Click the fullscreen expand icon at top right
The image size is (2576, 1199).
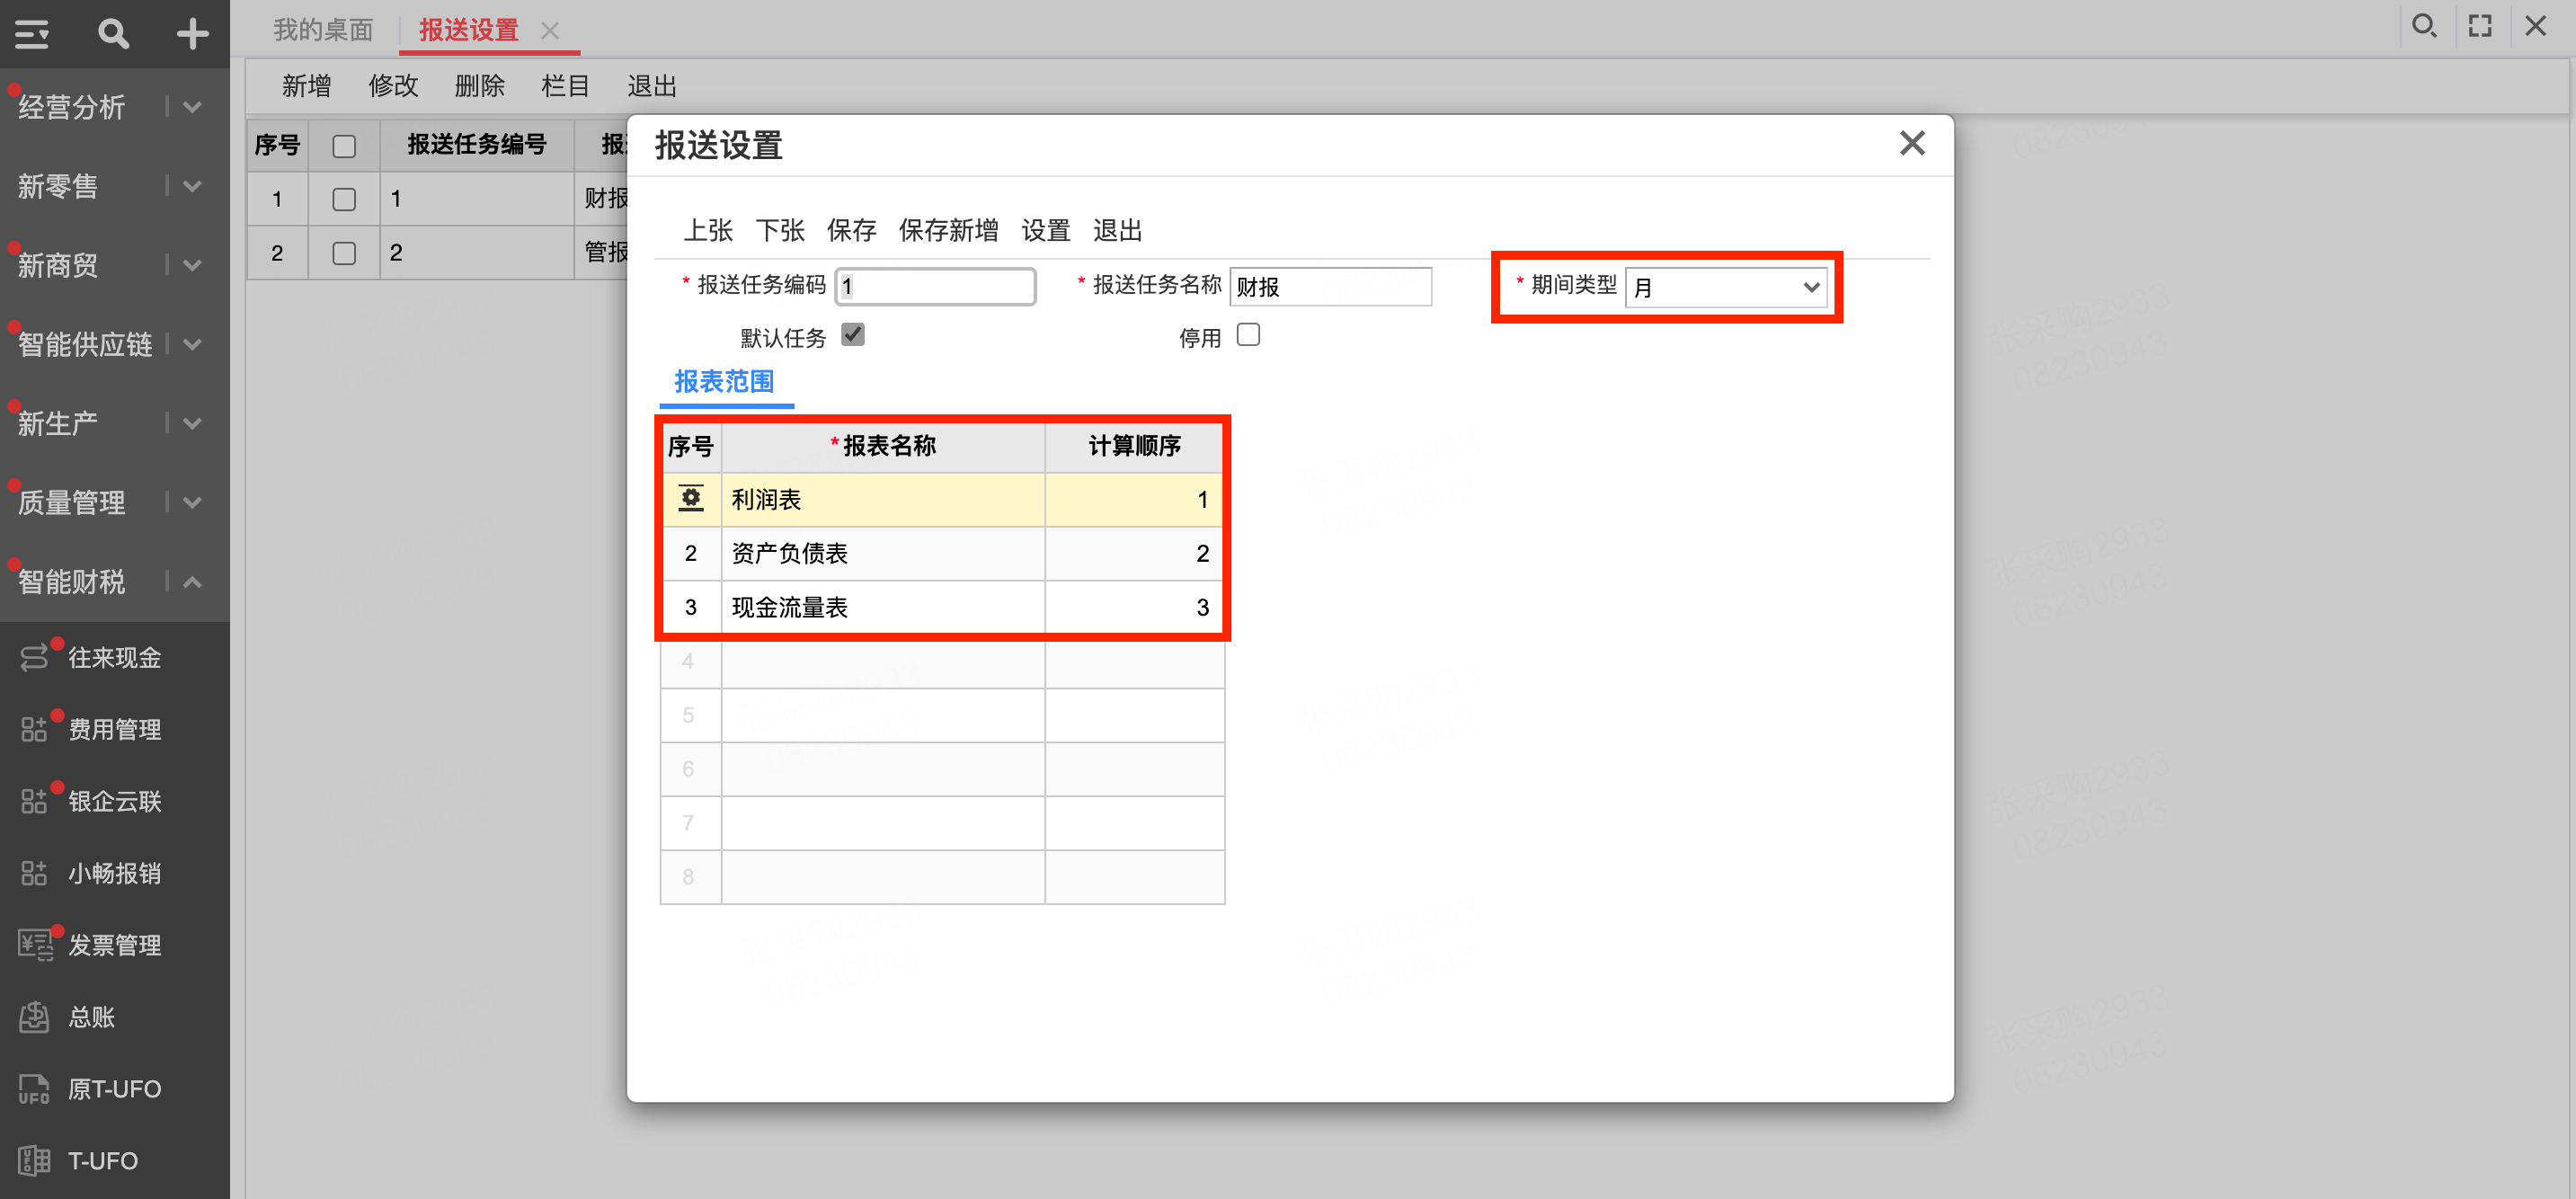(x=2479, y=26)
